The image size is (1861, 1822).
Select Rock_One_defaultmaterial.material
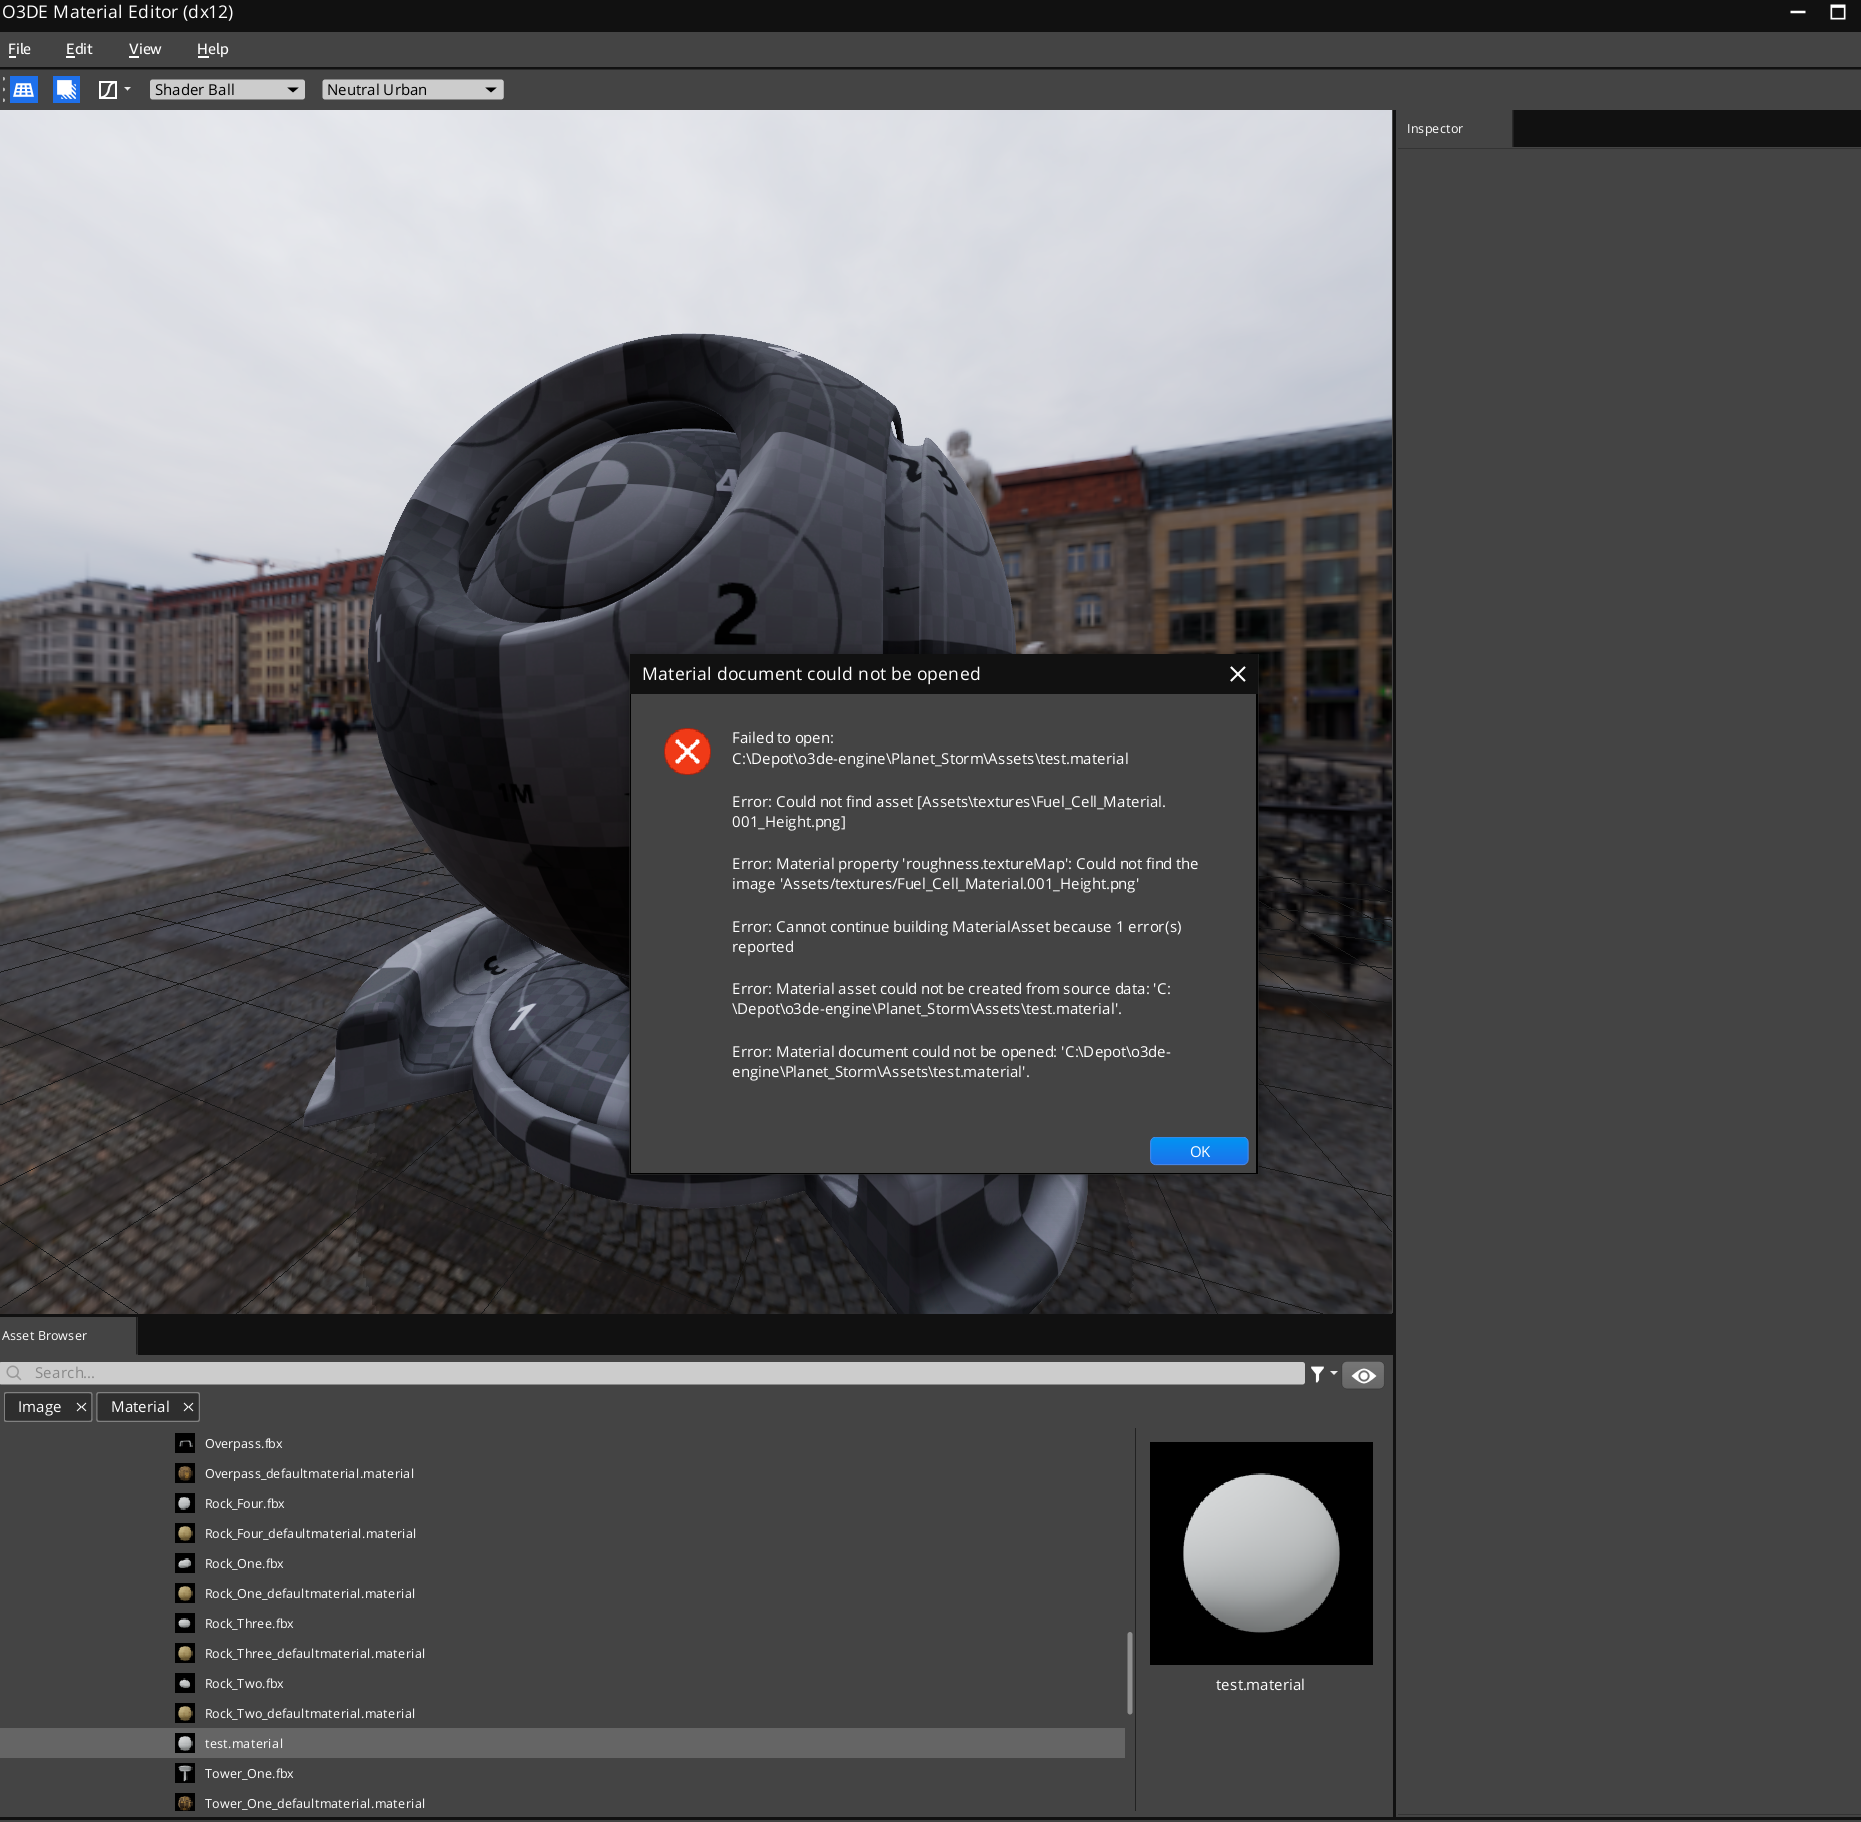562,1594
